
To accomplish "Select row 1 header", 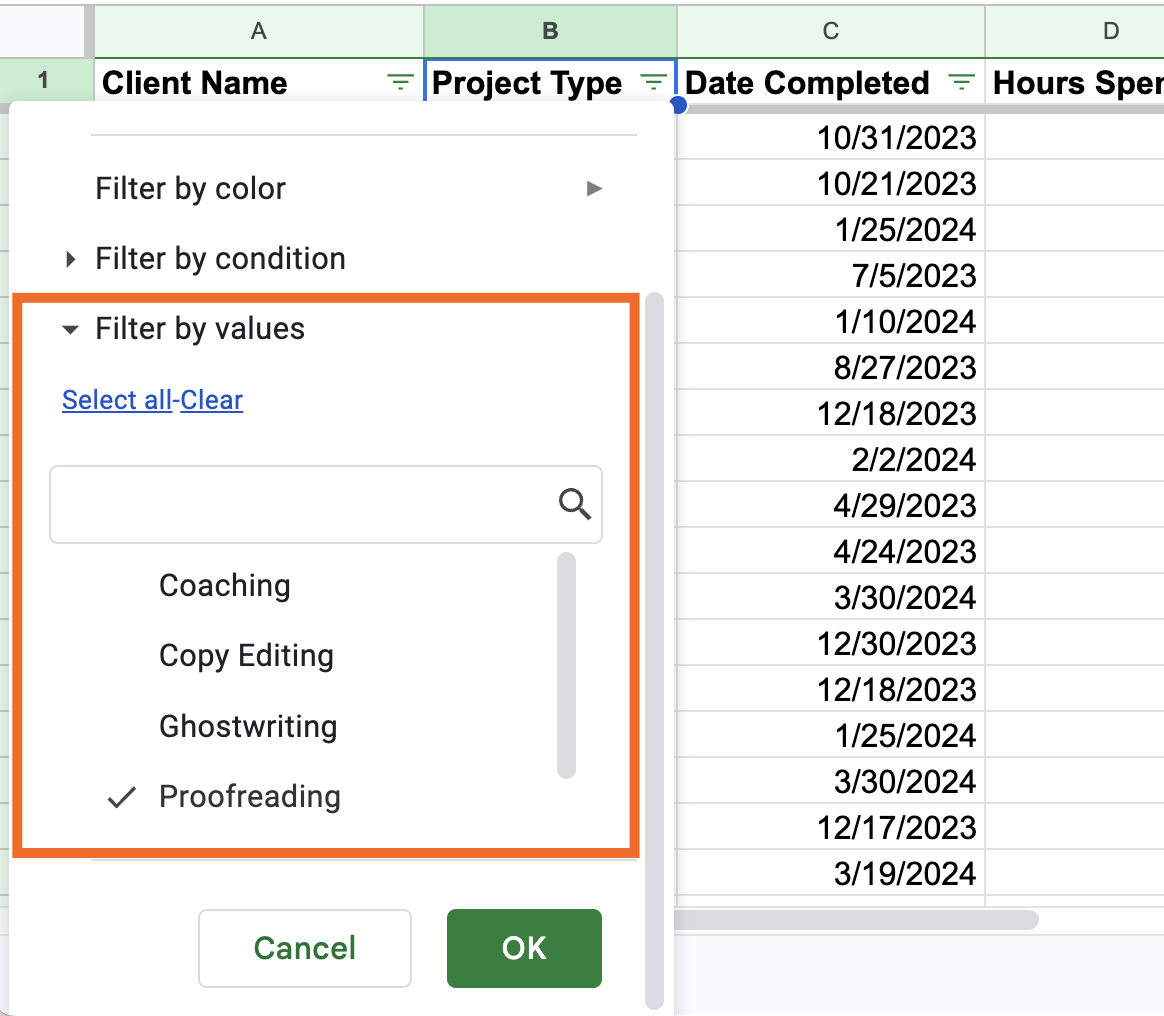I will point(43,80).
